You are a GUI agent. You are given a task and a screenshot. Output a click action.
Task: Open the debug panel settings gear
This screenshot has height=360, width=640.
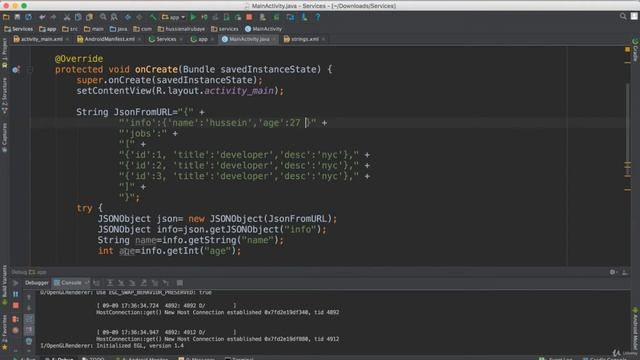point(613,272)
